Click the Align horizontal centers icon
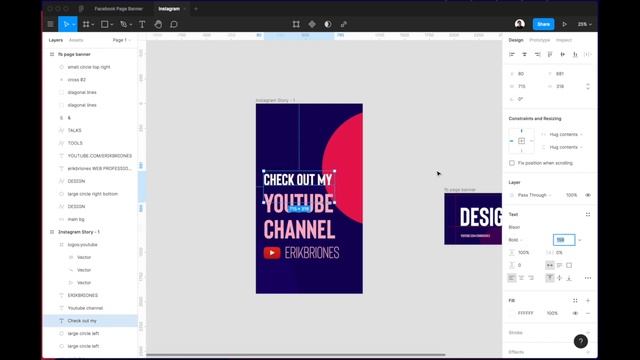The image size is (640, 360). coord(524,54)
